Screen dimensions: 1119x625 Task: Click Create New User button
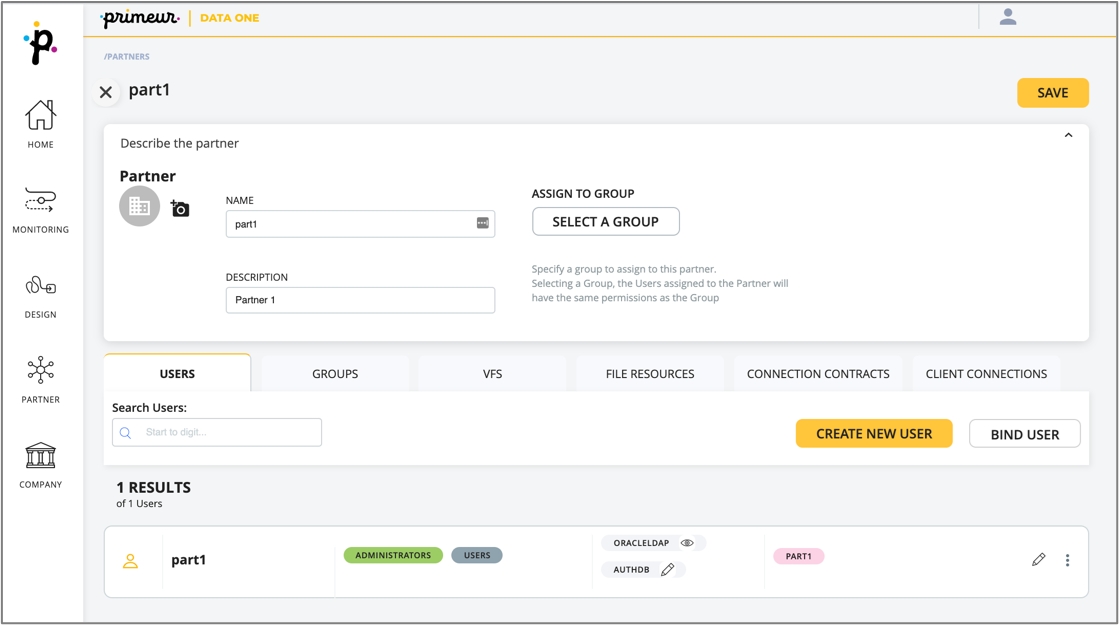[x=873, y=434]
